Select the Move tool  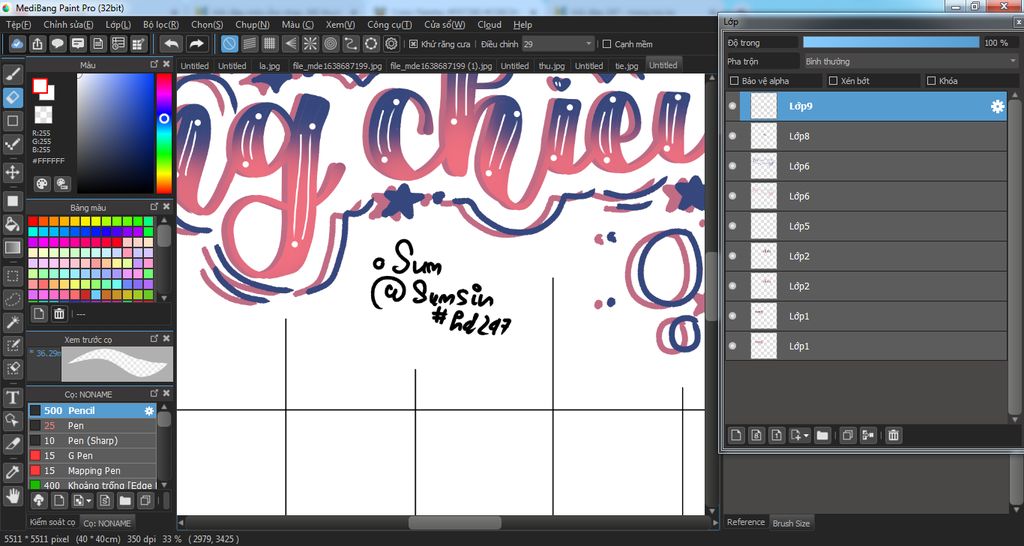pyautogui.click(x=12, y=172)
